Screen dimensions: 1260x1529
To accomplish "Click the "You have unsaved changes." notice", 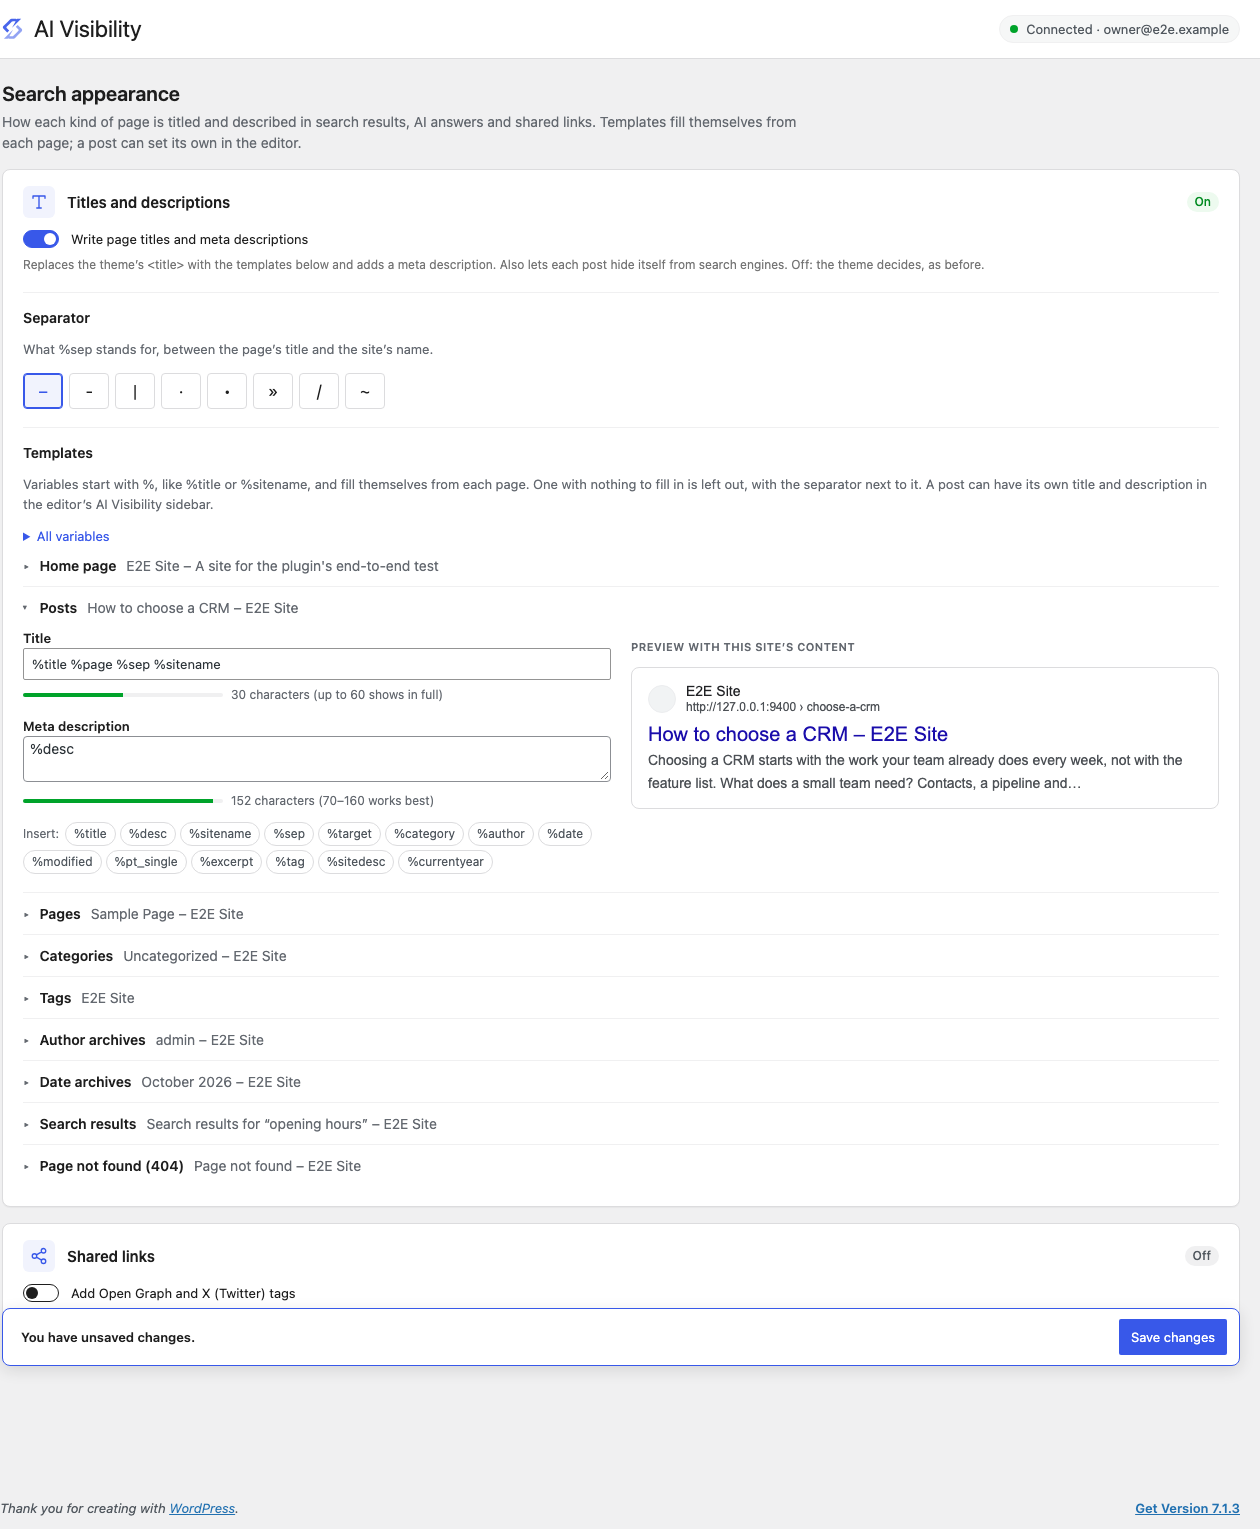I will pyautogui.click(x=108, y=1337).
